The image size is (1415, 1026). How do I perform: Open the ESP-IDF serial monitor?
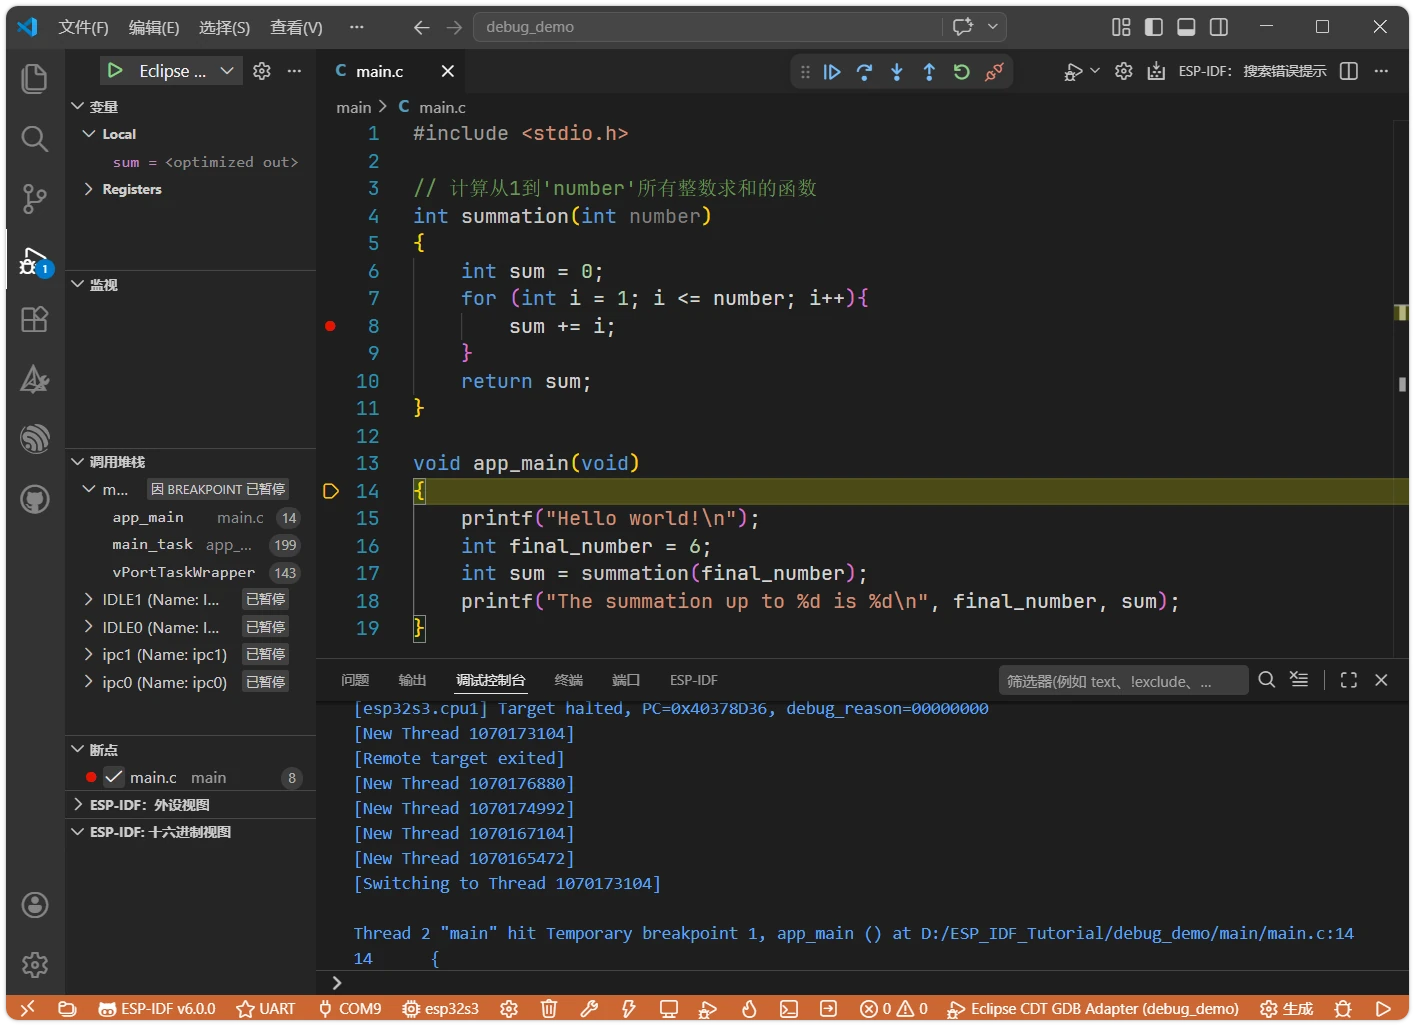669,1009
